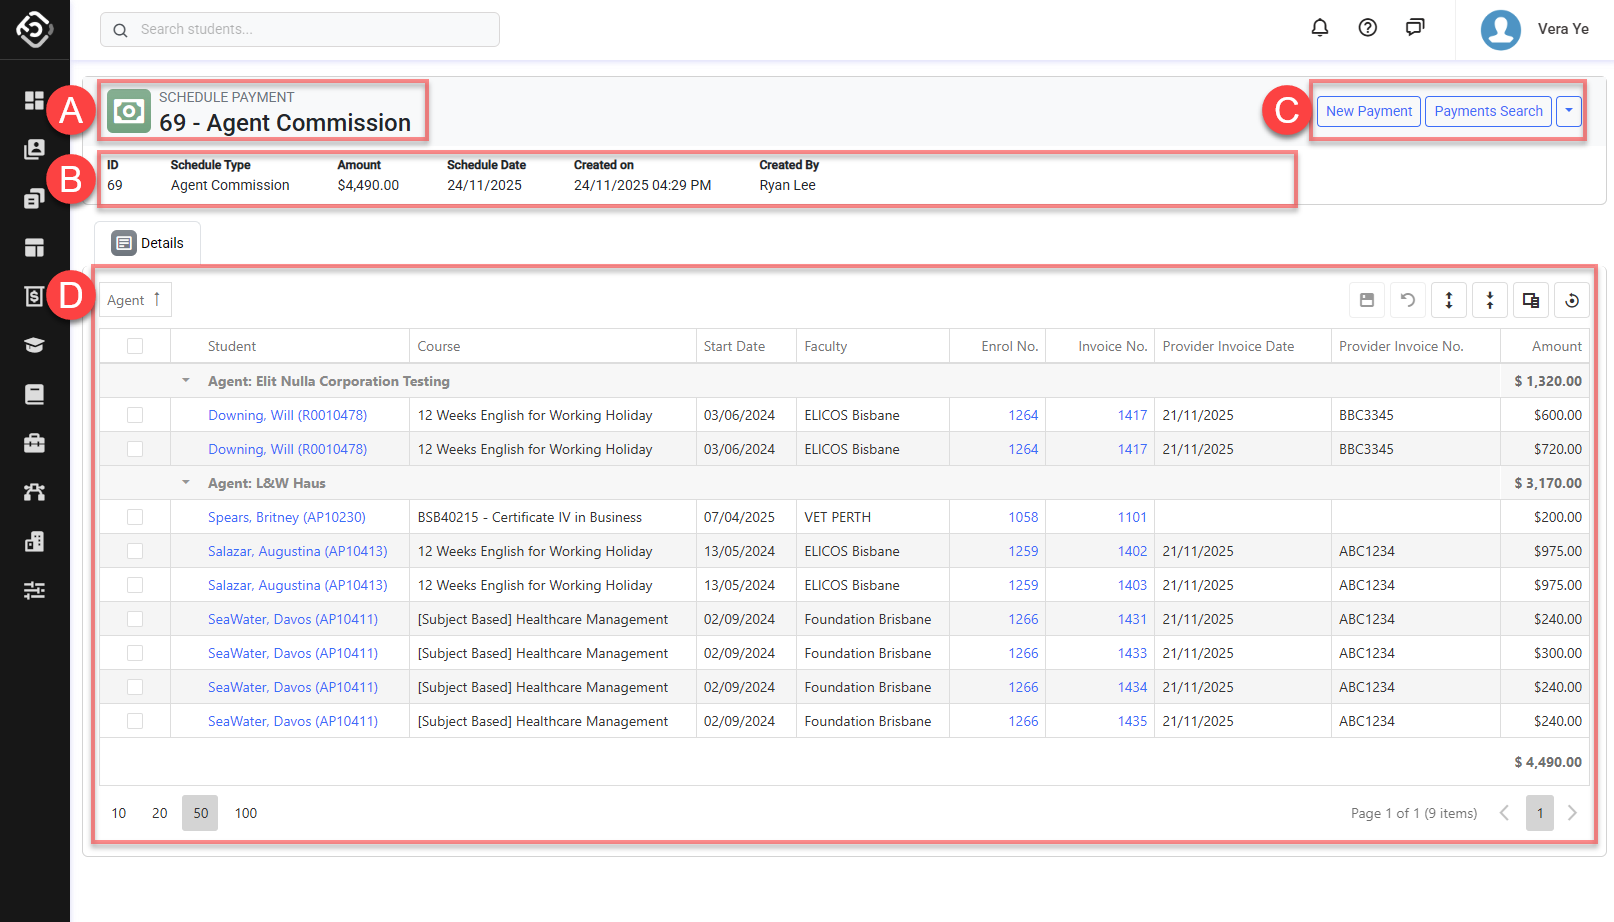Select checkbox for Spears, Britney row
This screenshot has height=922, width=1614.
click(x=135, y=517)
